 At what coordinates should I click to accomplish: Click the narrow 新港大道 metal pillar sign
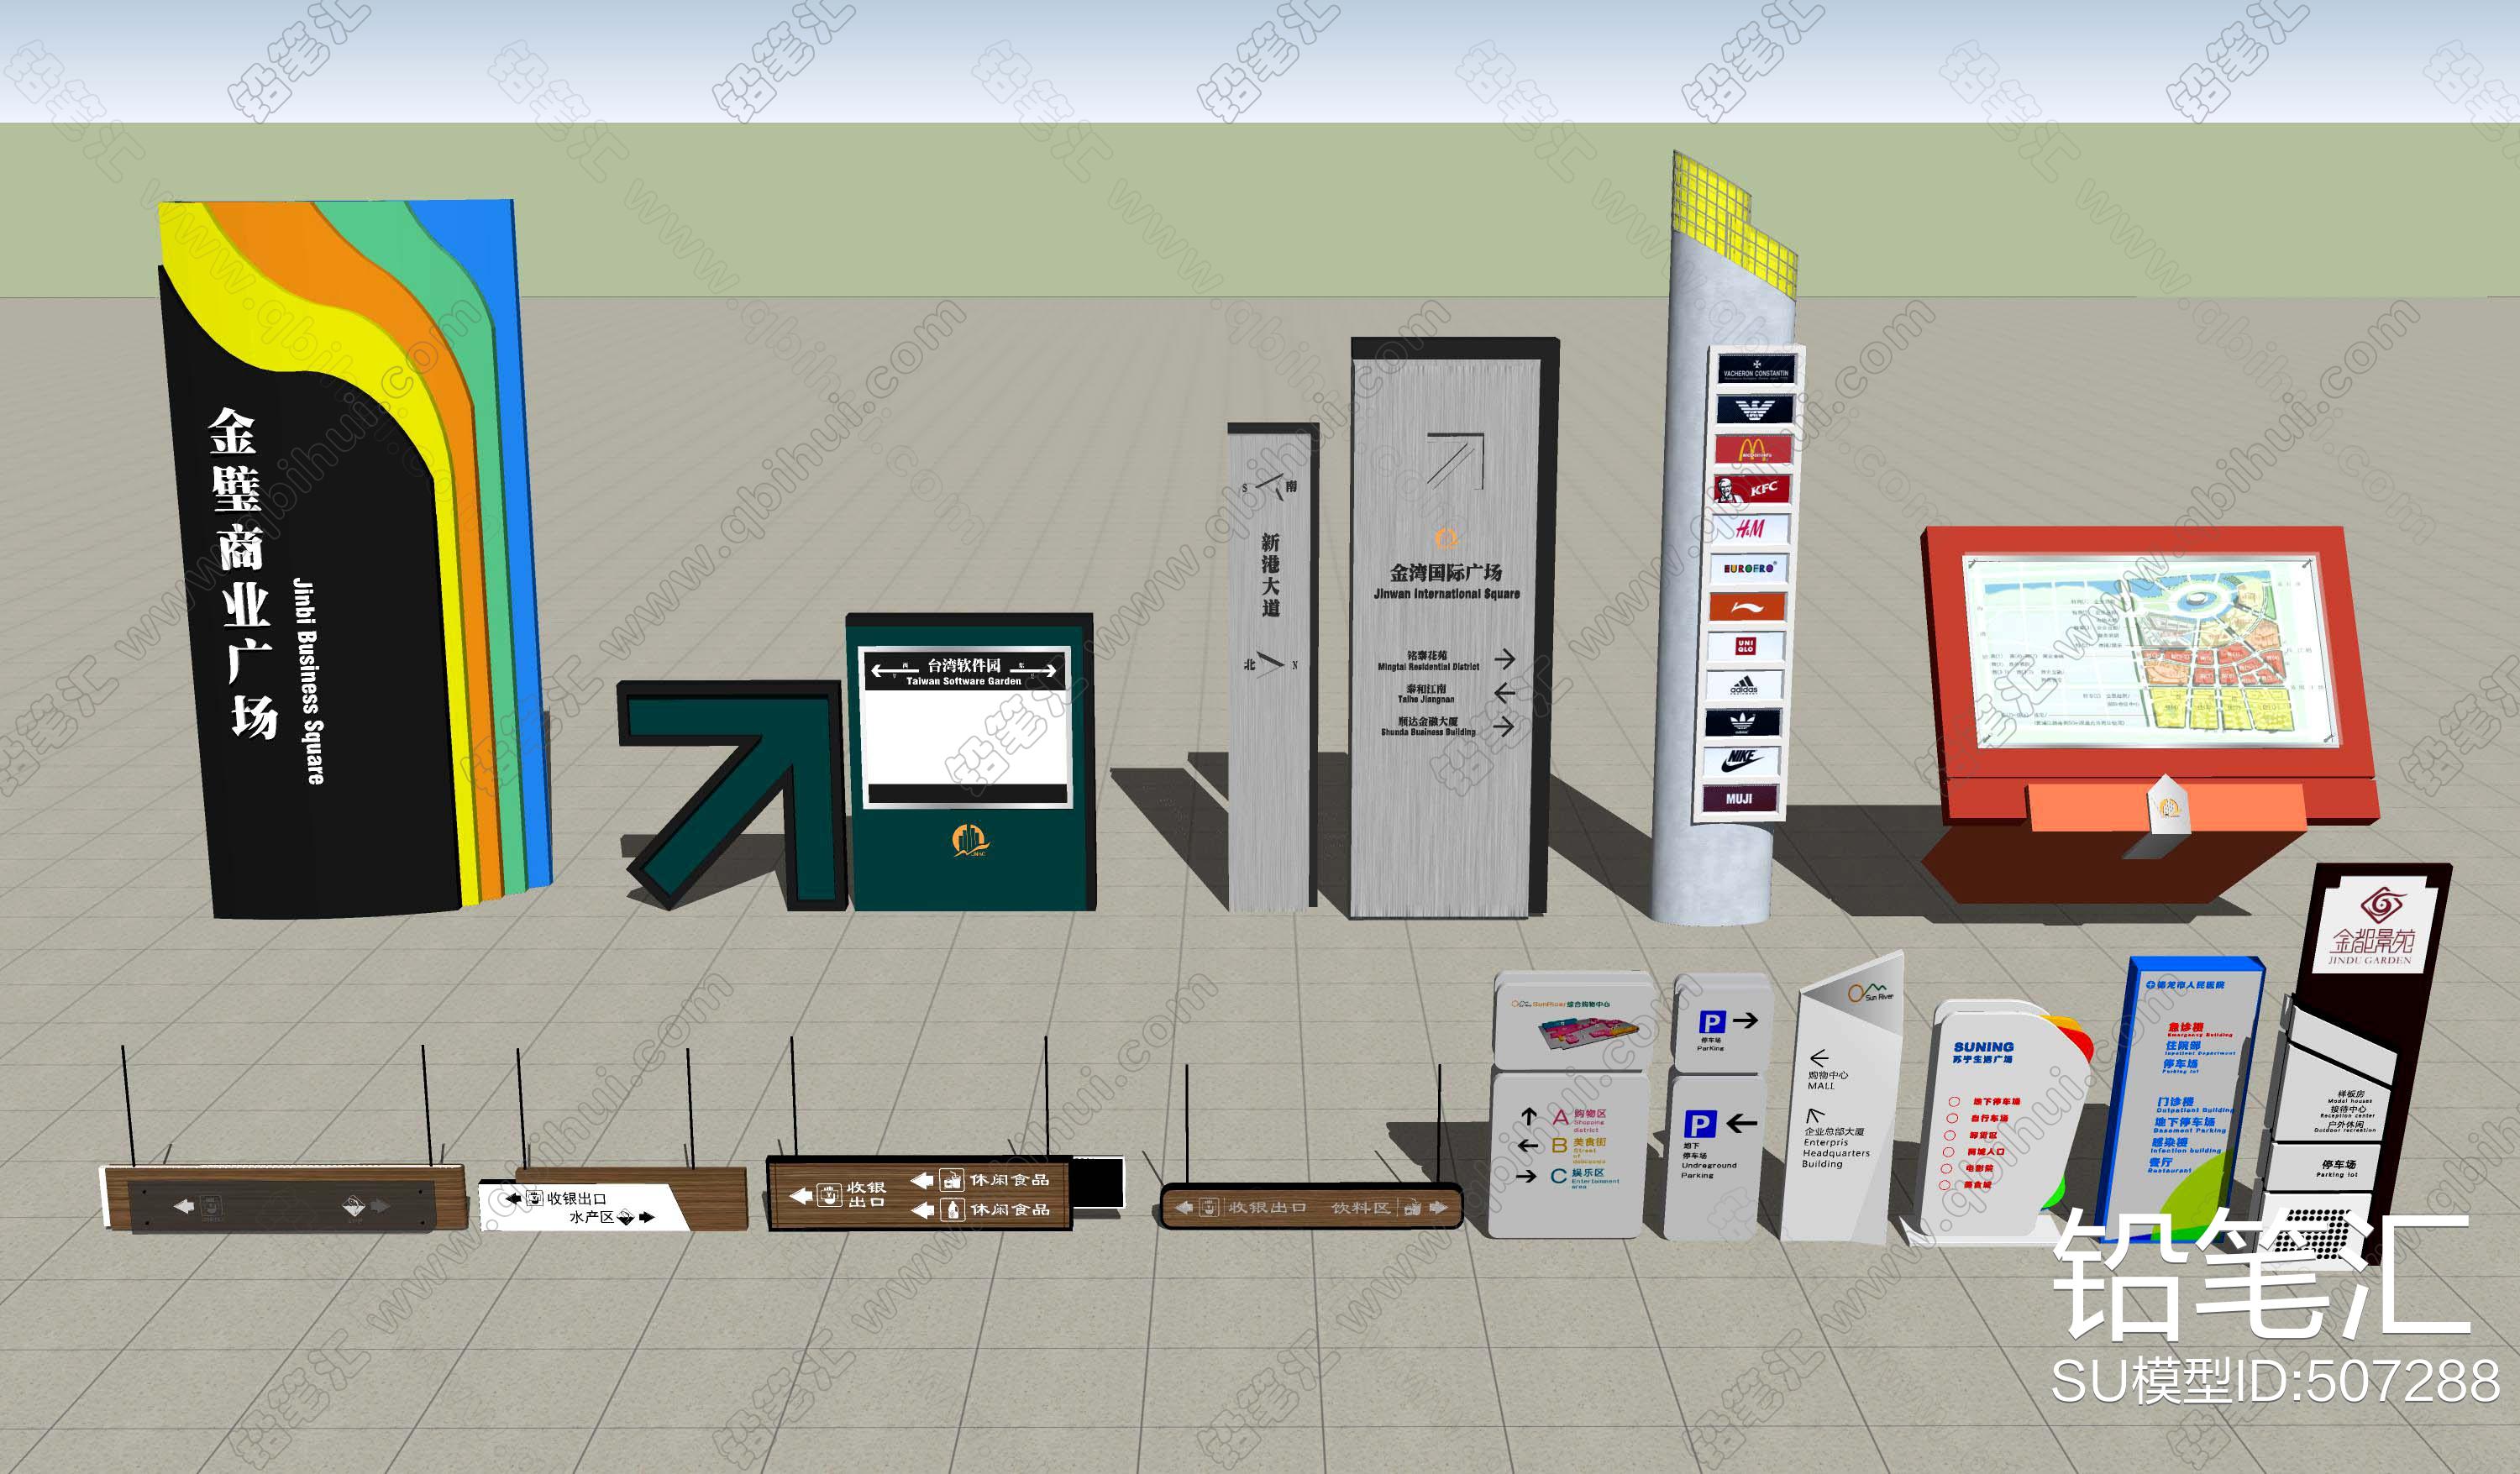(x=1270, y=667)
